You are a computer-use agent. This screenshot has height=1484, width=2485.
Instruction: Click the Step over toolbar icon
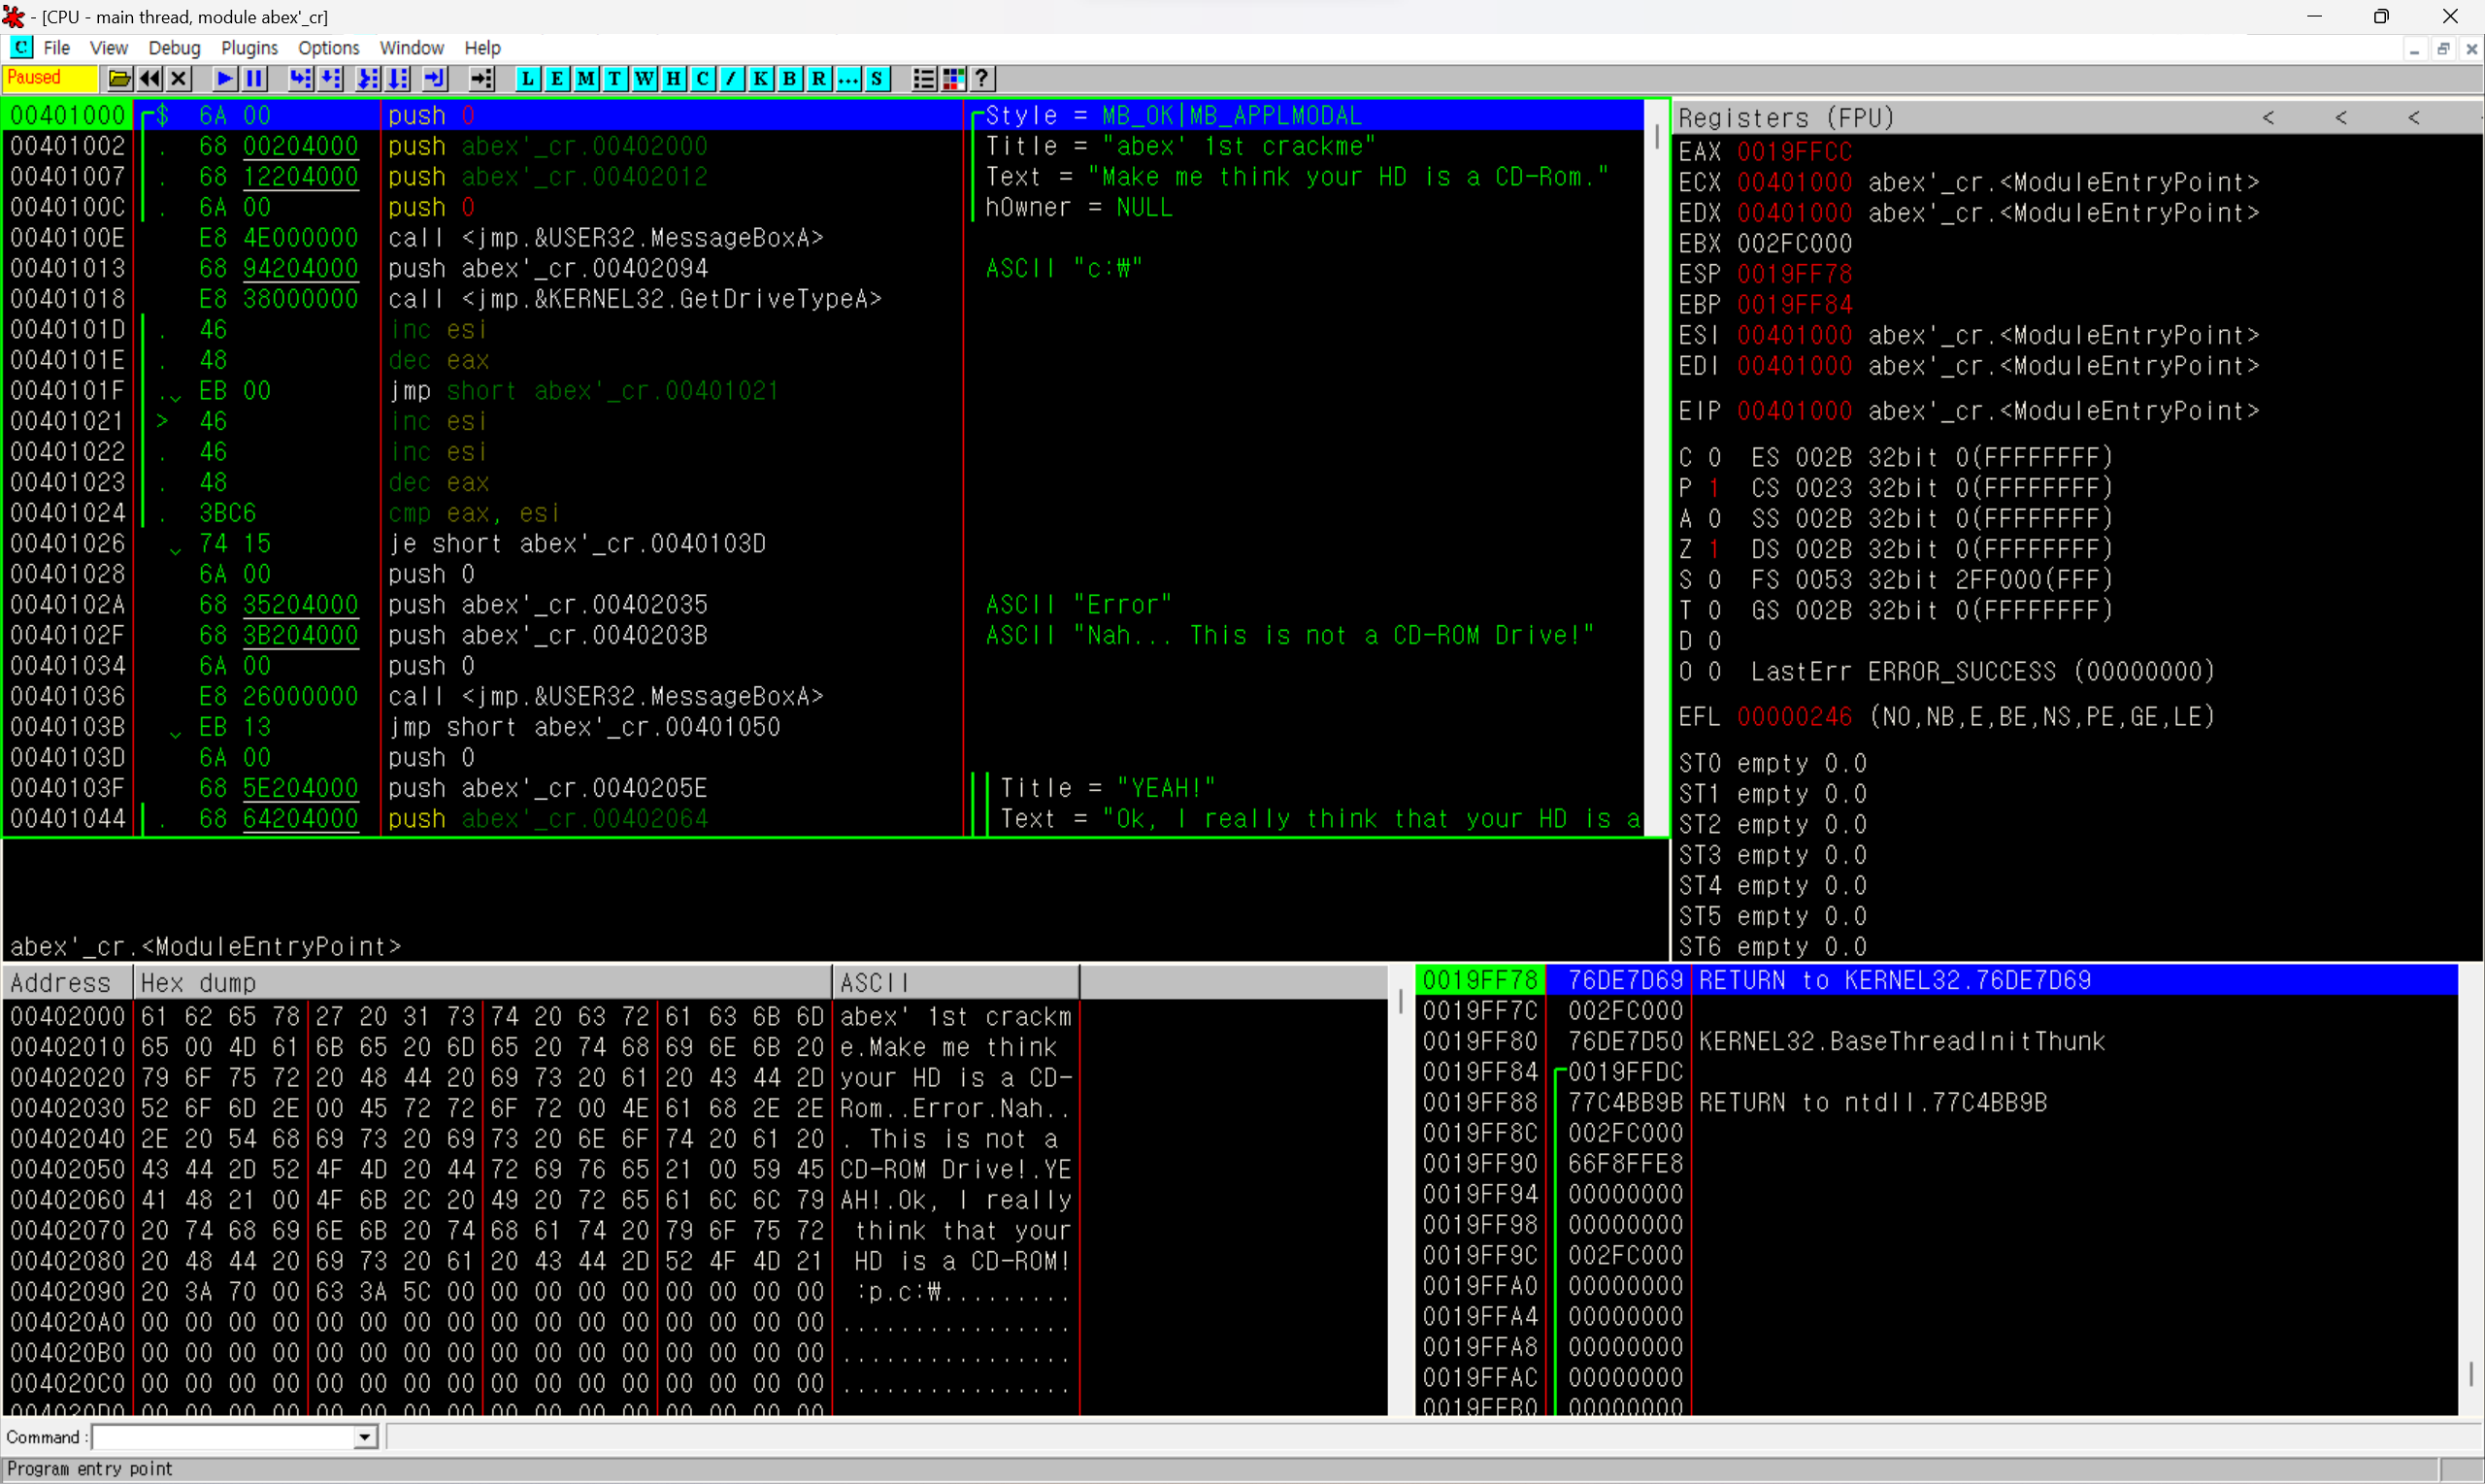coord(330,79)
